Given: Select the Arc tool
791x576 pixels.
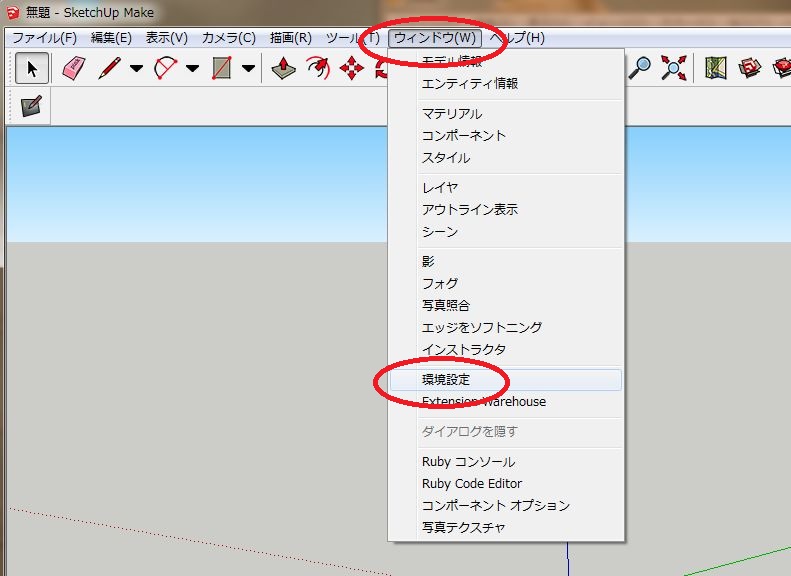Looking at the screenshot, I should pos(166,68).
